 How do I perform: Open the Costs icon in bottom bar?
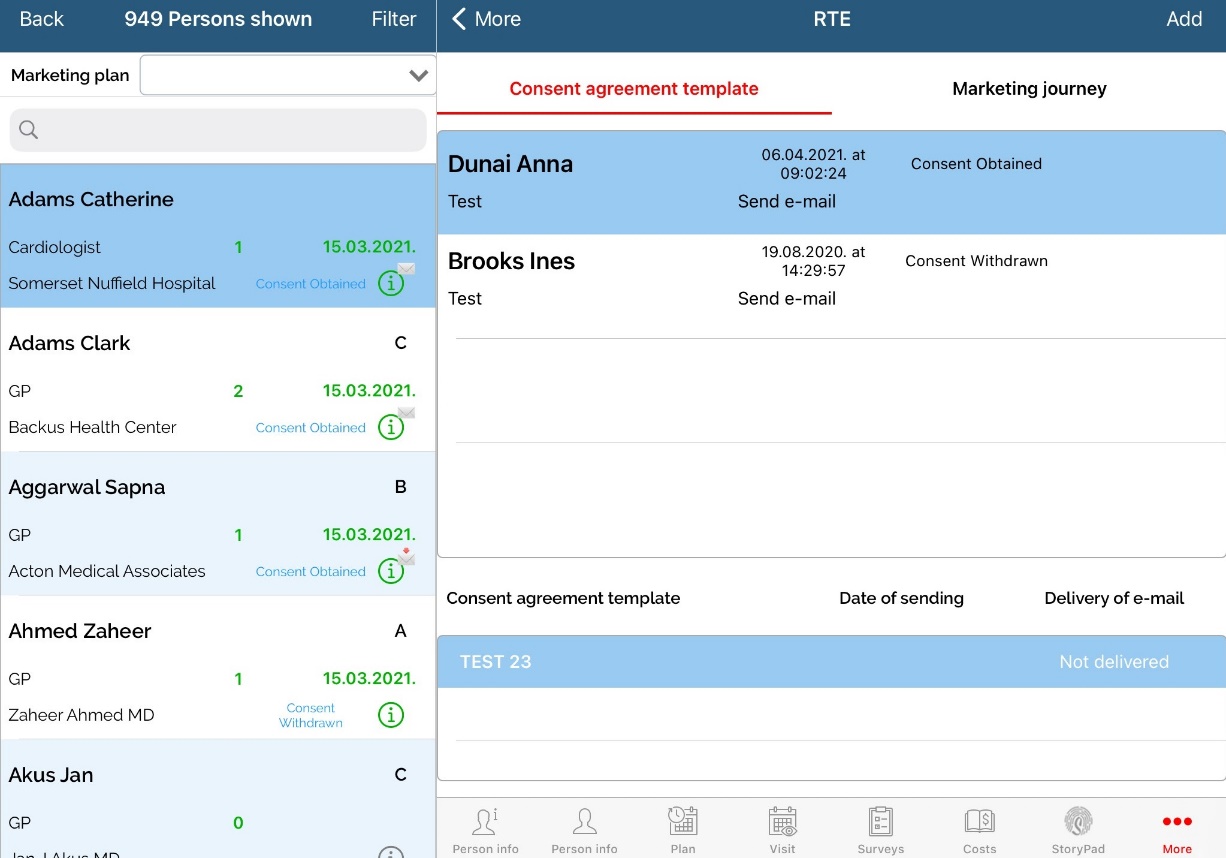click(979, 822)
